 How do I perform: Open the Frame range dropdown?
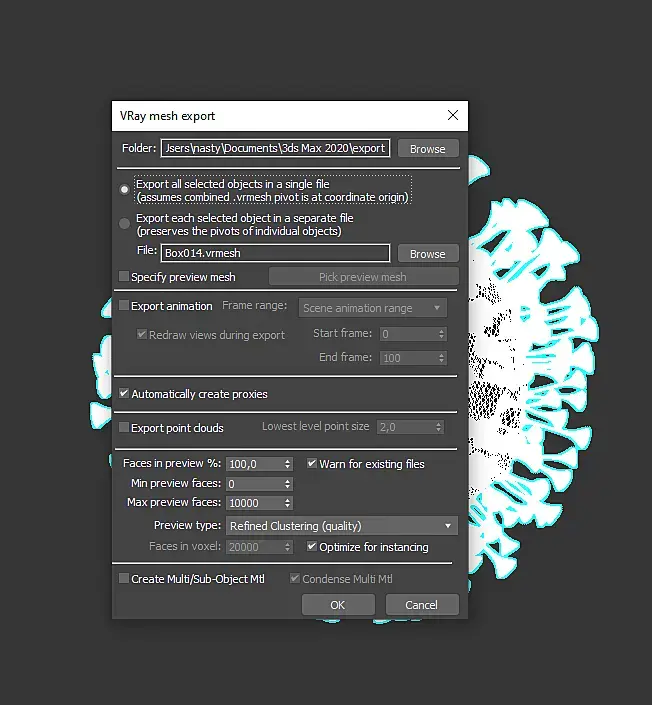(x=373, y=308)
